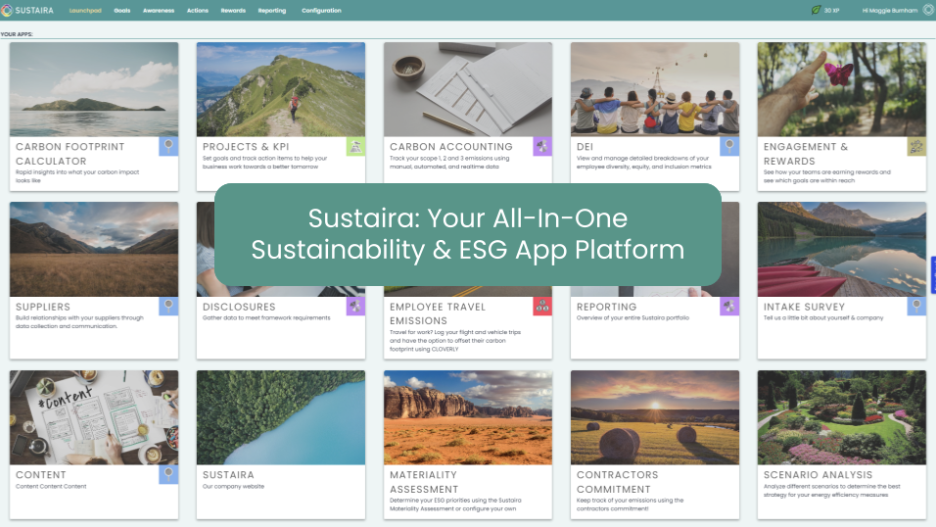The width and height of the screenshot is (936, 527).
Task: Open the Configuration menu
Action: [x=321, y=11]
